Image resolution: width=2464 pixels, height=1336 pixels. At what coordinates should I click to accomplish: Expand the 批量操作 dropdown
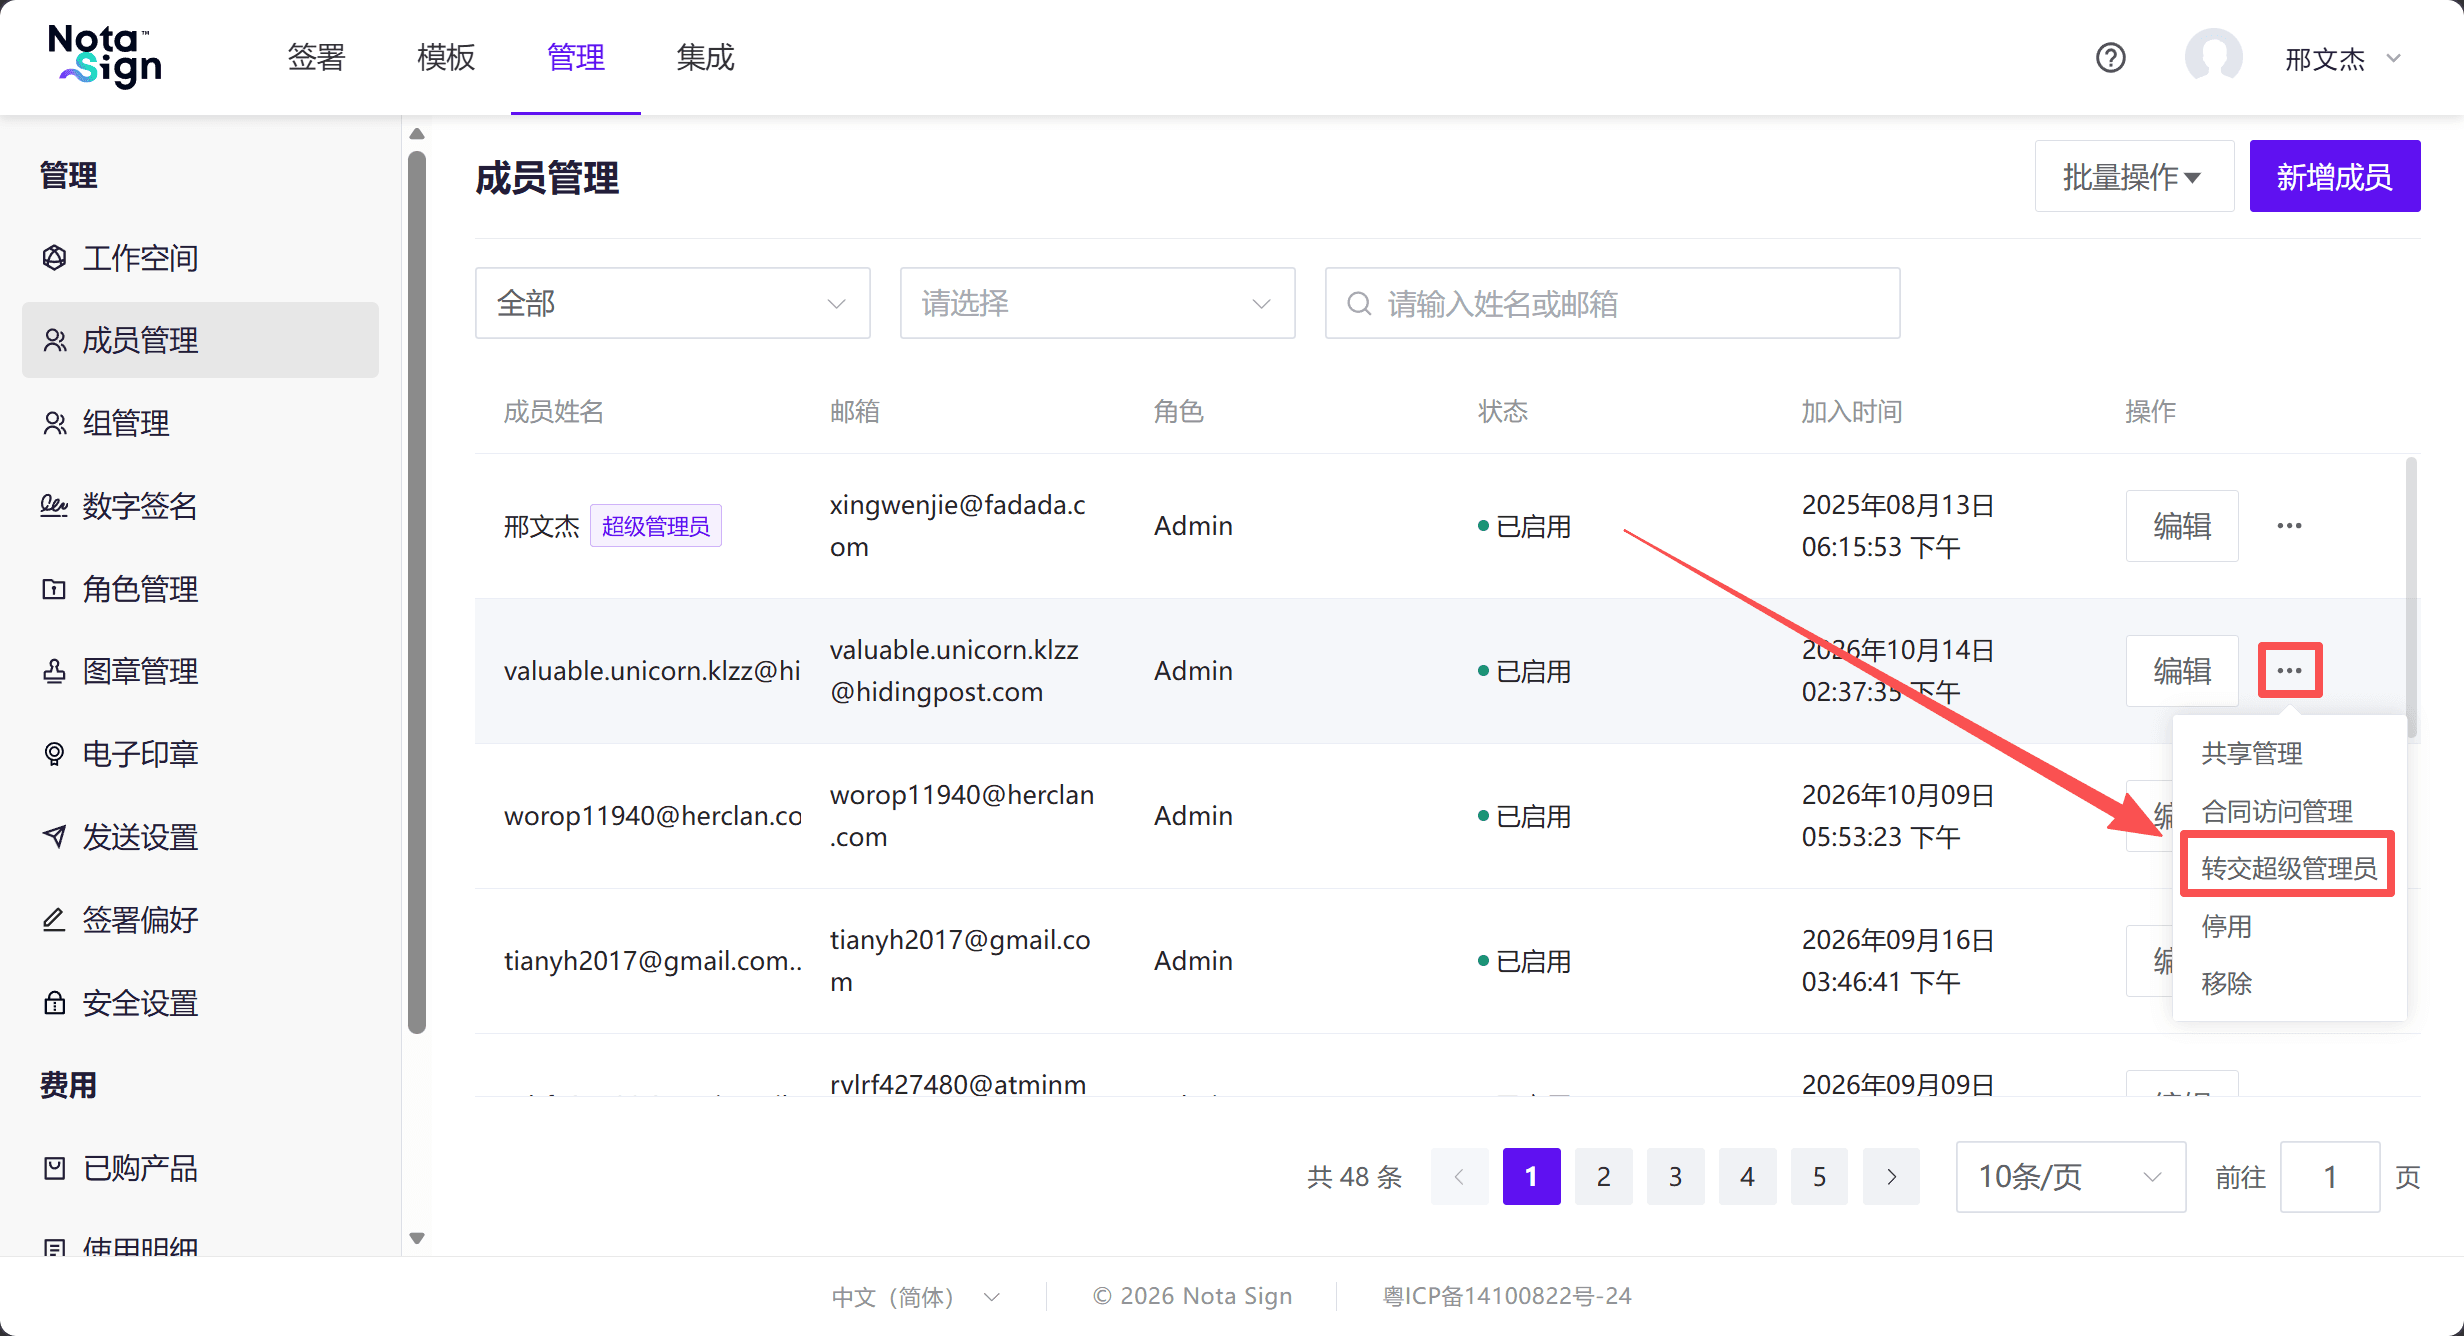tap(2134, 176)
